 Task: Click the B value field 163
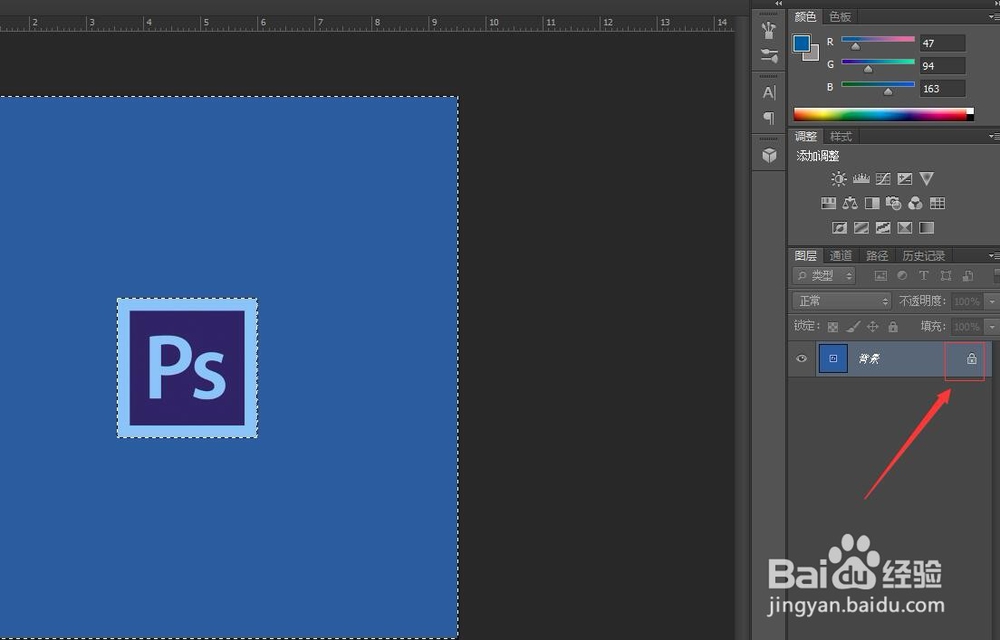click(x=943, y=89)
